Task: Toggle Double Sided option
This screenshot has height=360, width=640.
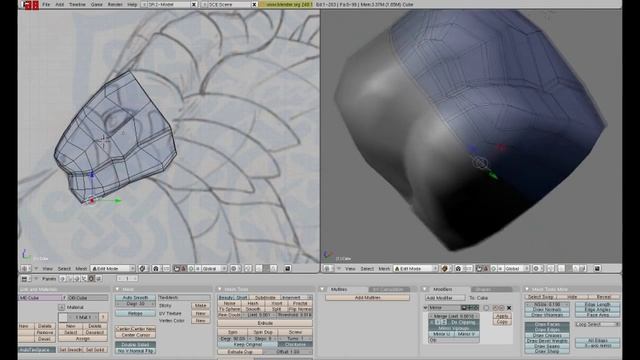Action: coord(135,345)
